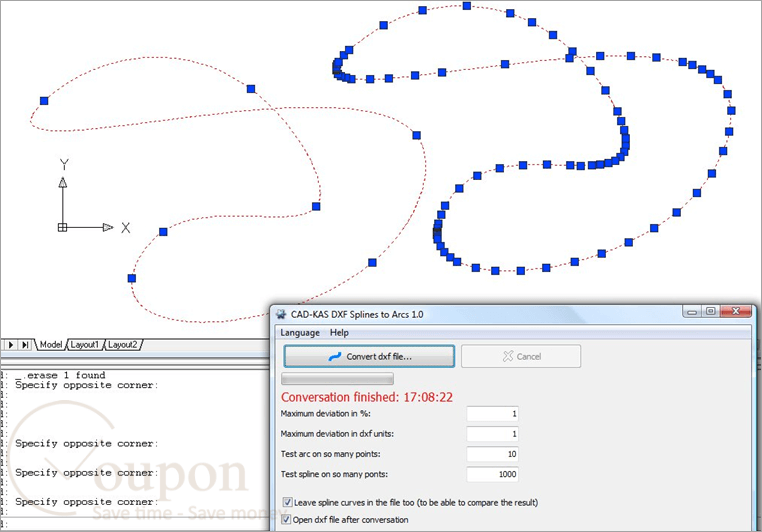Click the CAD-KAS app icon in title bar

(281, 314)
